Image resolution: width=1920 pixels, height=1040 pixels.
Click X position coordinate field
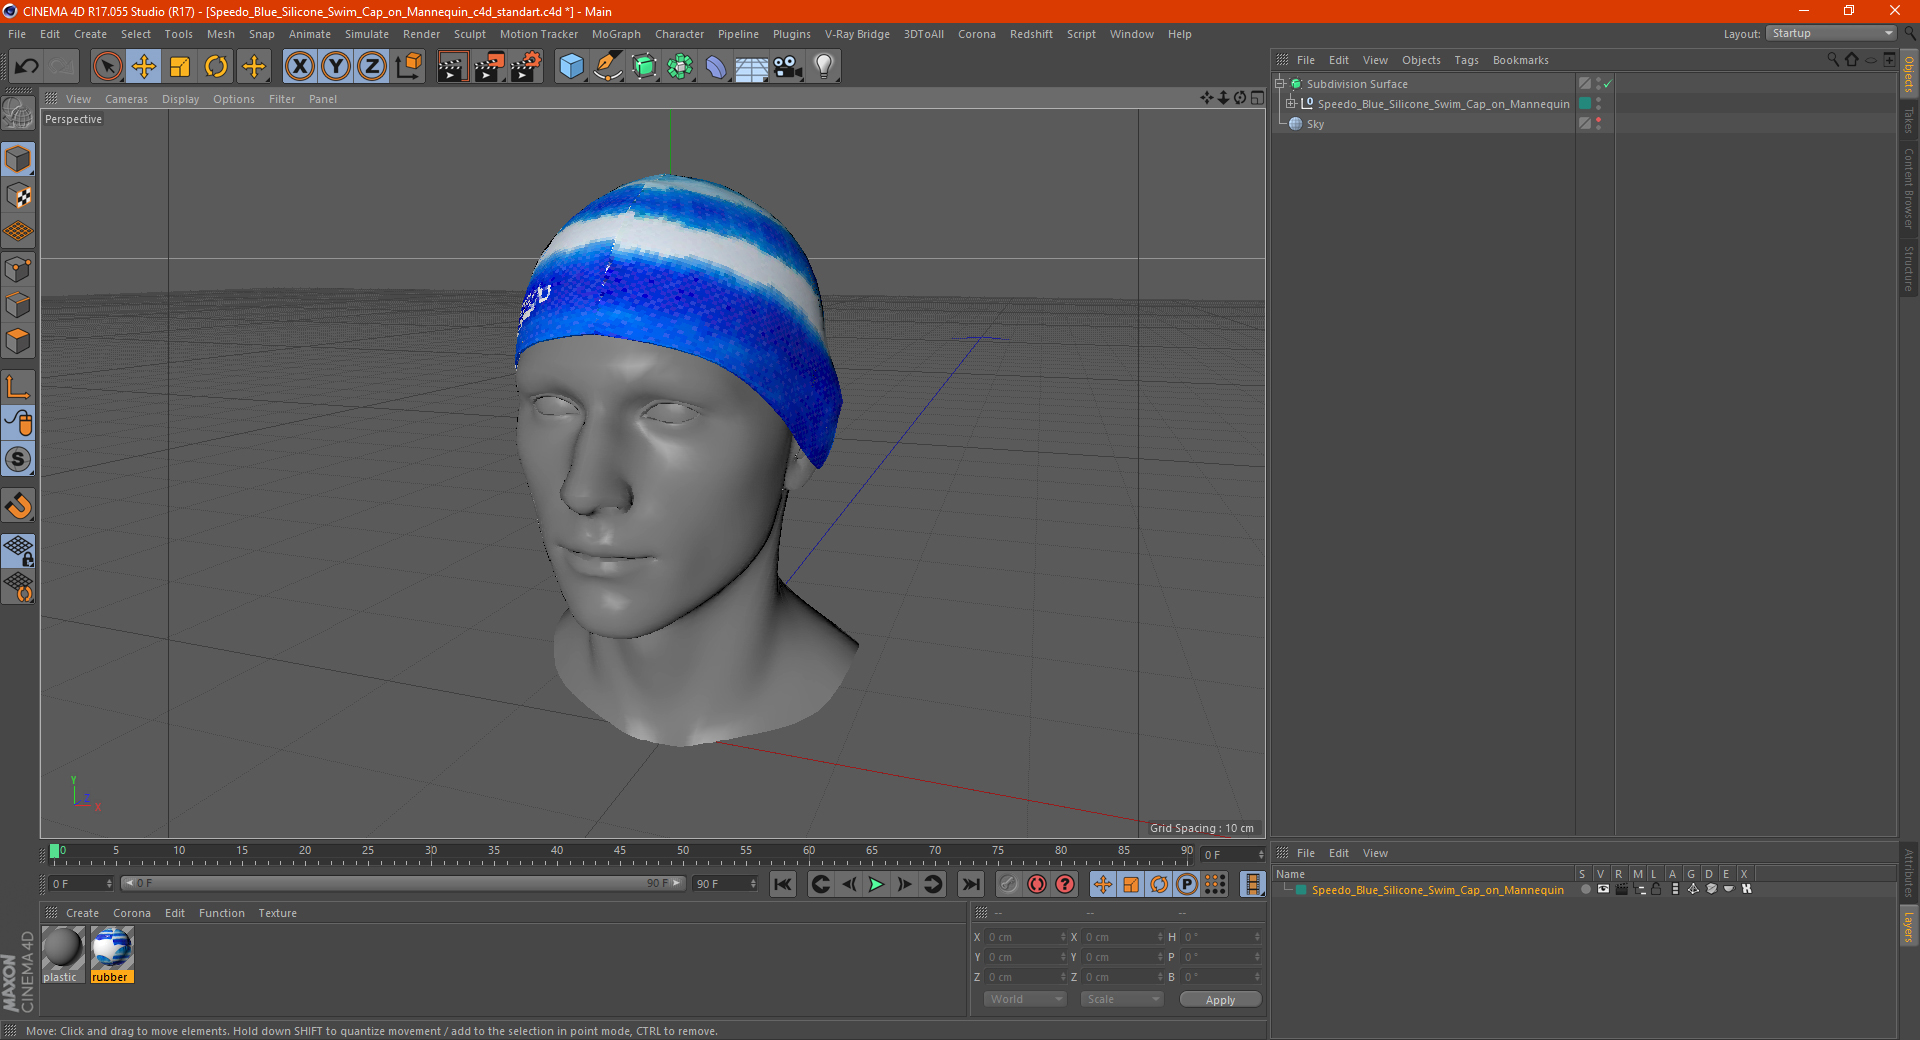pyautogui.click(x=1026, y=937)
